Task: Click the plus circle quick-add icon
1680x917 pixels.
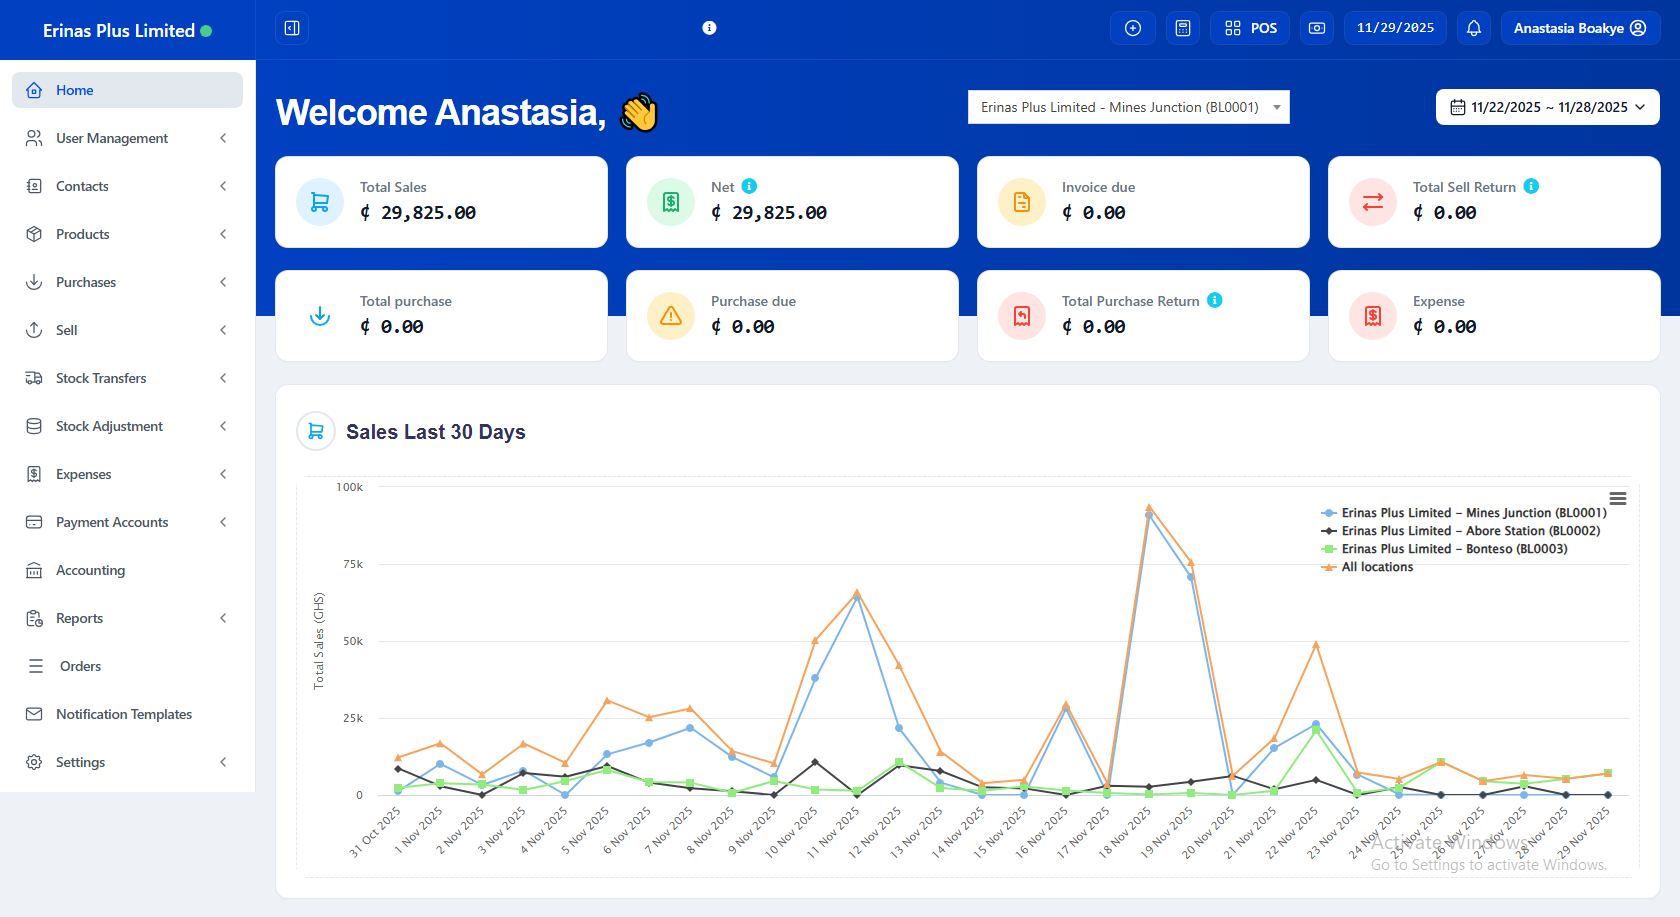Action: 1132,28
